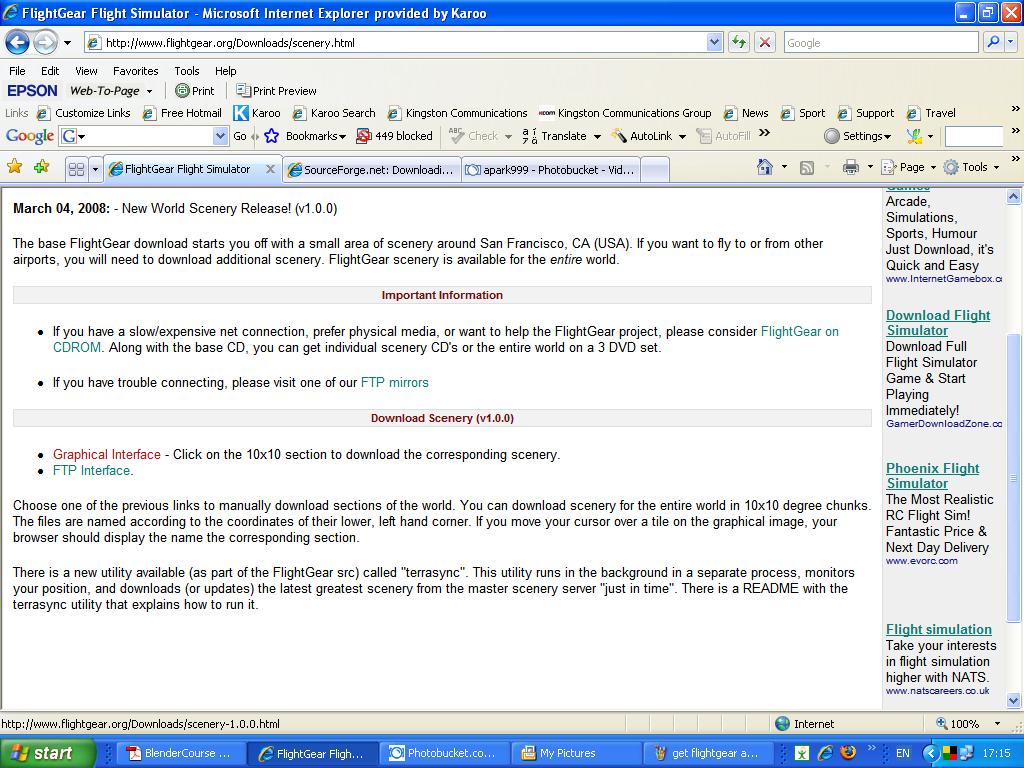
Task: Click Google toolbar Bookmarks star
Action: (272, 136)
